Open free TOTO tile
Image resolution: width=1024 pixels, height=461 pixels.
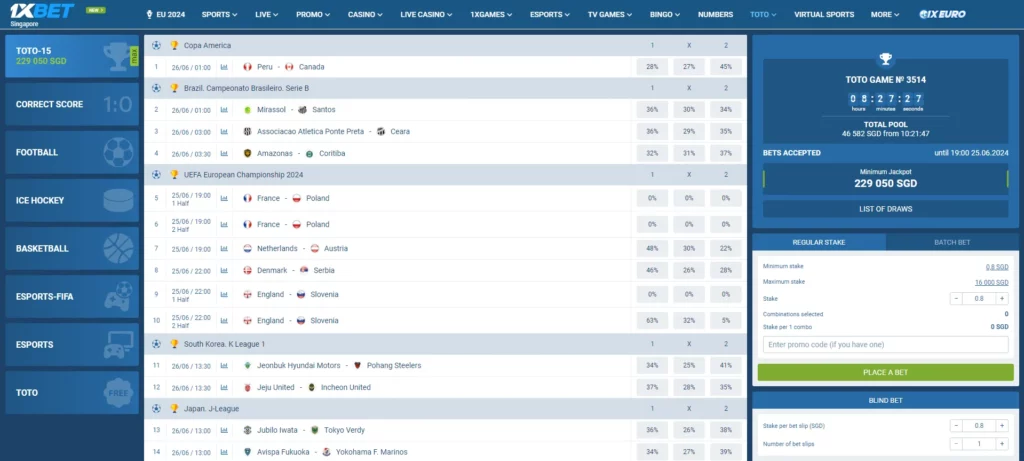pos(72,392)
